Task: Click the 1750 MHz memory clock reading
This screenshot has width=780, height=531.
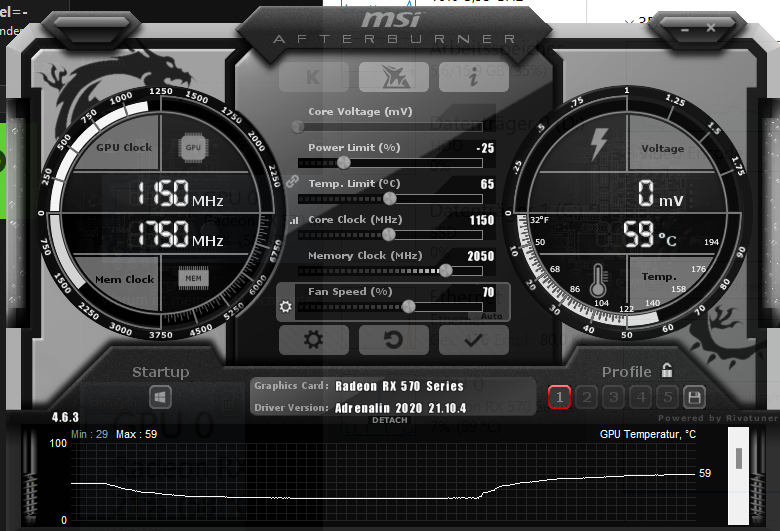Action: pyautogui.click(x=180, y=234)
